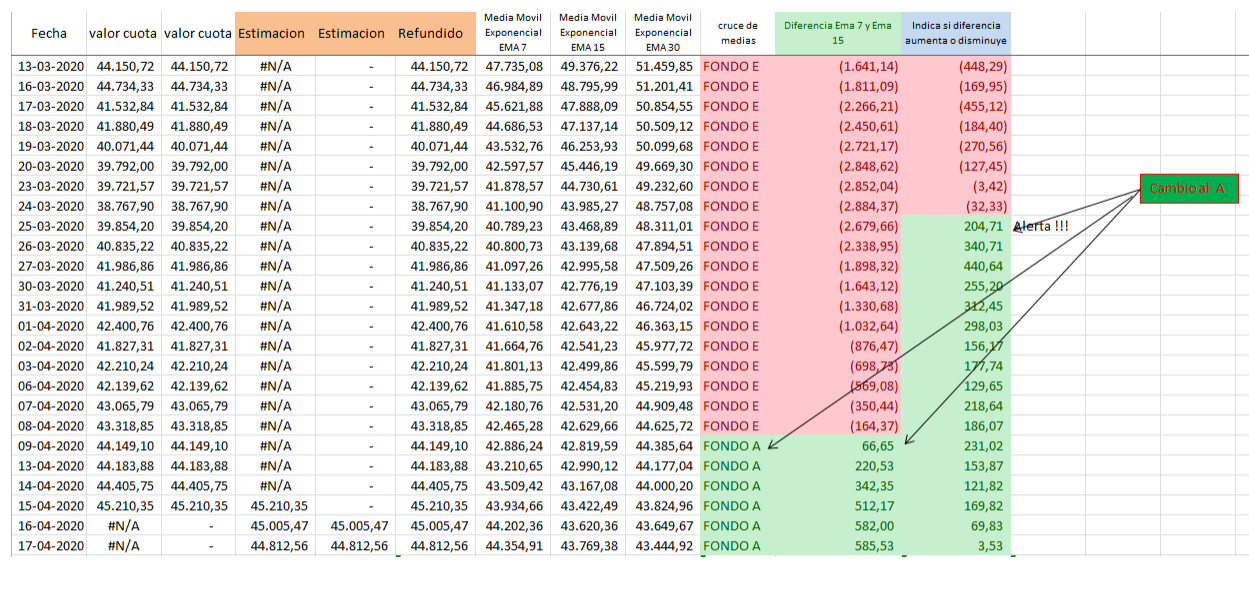This screenshot has height=590, width=1249.
Task: Click EMA 15 value 42.819,59
Action: click(589, 446)
